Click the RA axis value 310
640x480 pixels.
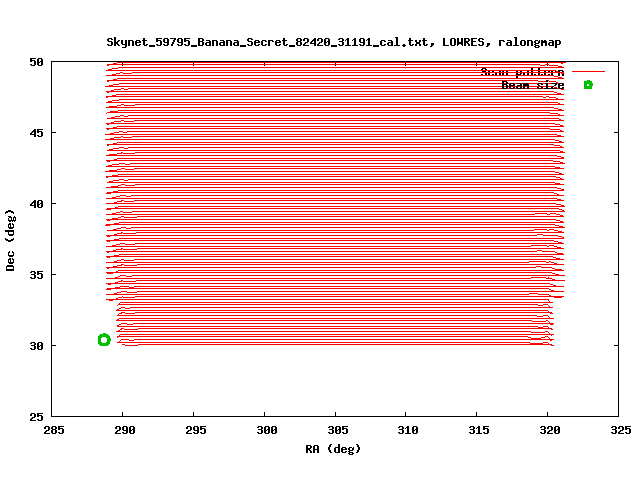coord(408,430)
